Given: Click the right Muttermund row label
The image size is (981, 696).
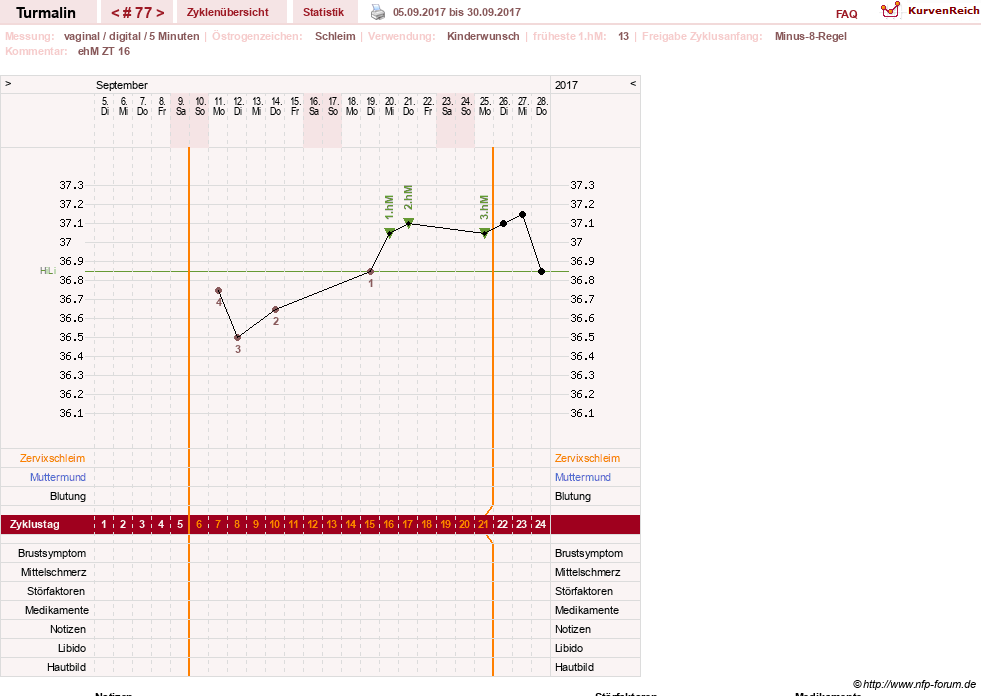Looking at the screenshot, I should [582, 477].
